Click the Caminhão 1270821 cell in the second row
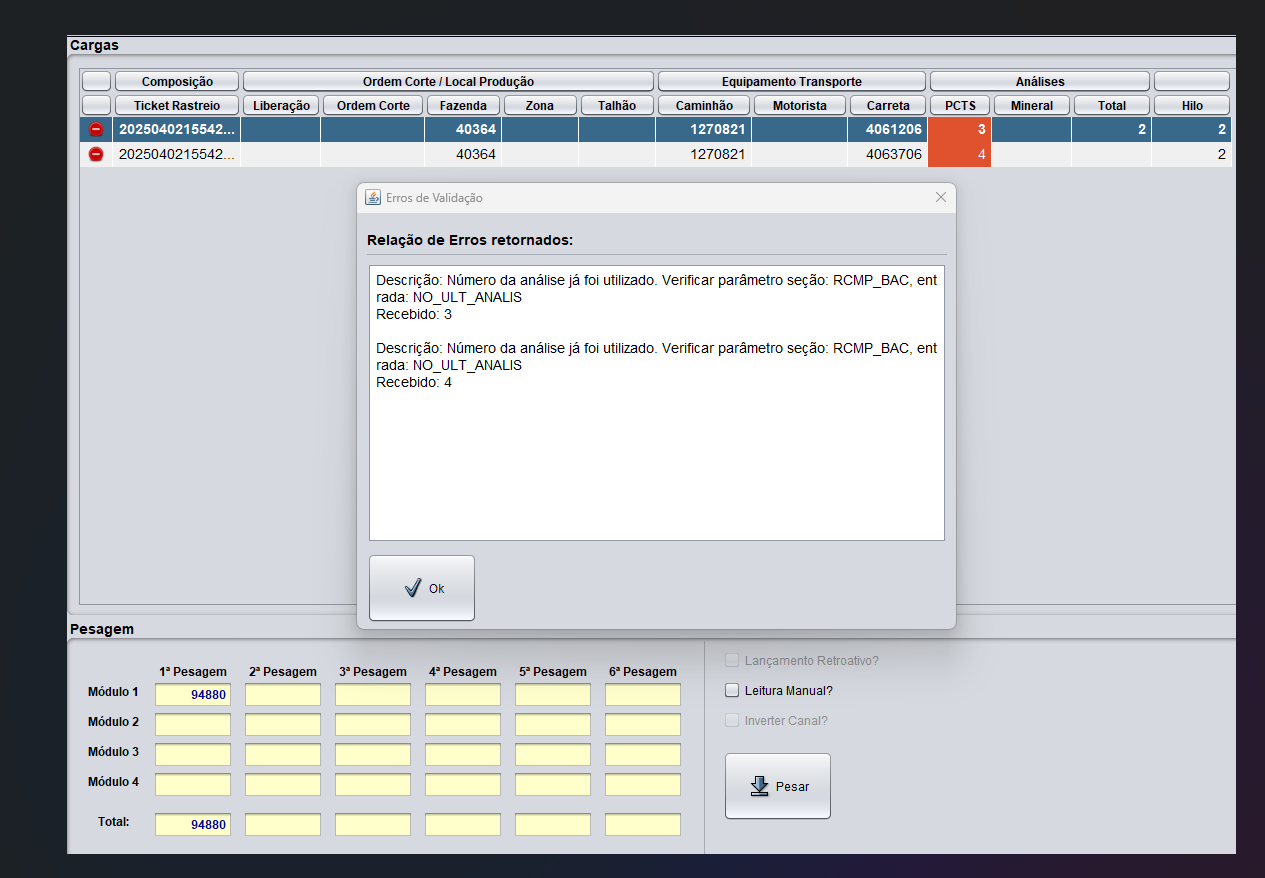Viewport: 1265px width, 878px height. click(704, 154)
